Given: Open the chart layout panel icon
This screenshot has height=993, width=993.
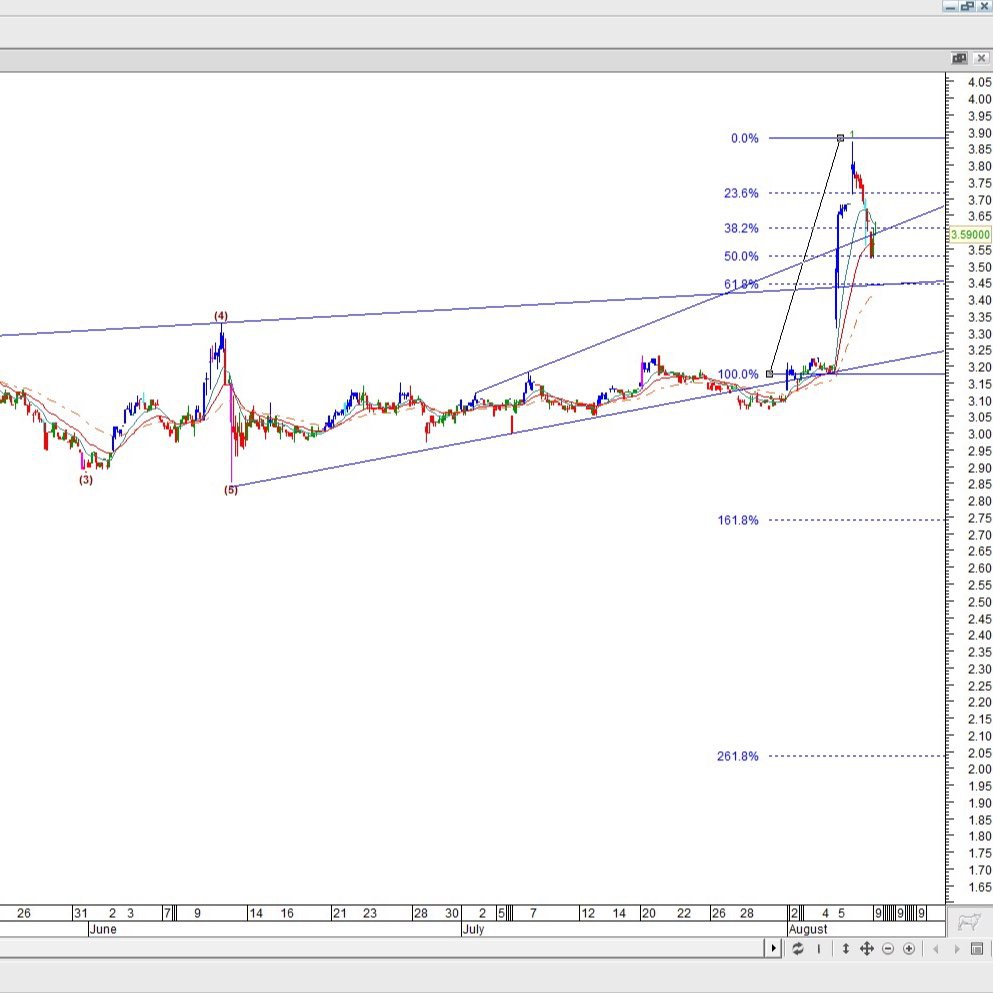Looking at the screenshot, I should pos(977,948).
